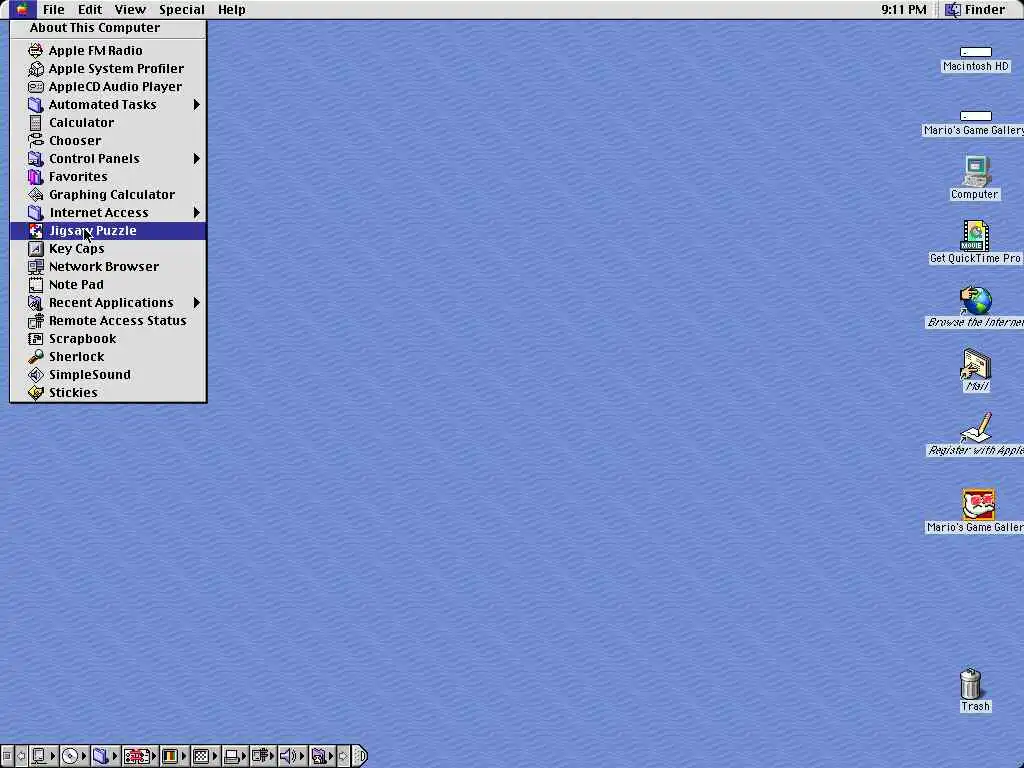
Task: Open the CD player Control Strip module
Action: tap(75, 756)
